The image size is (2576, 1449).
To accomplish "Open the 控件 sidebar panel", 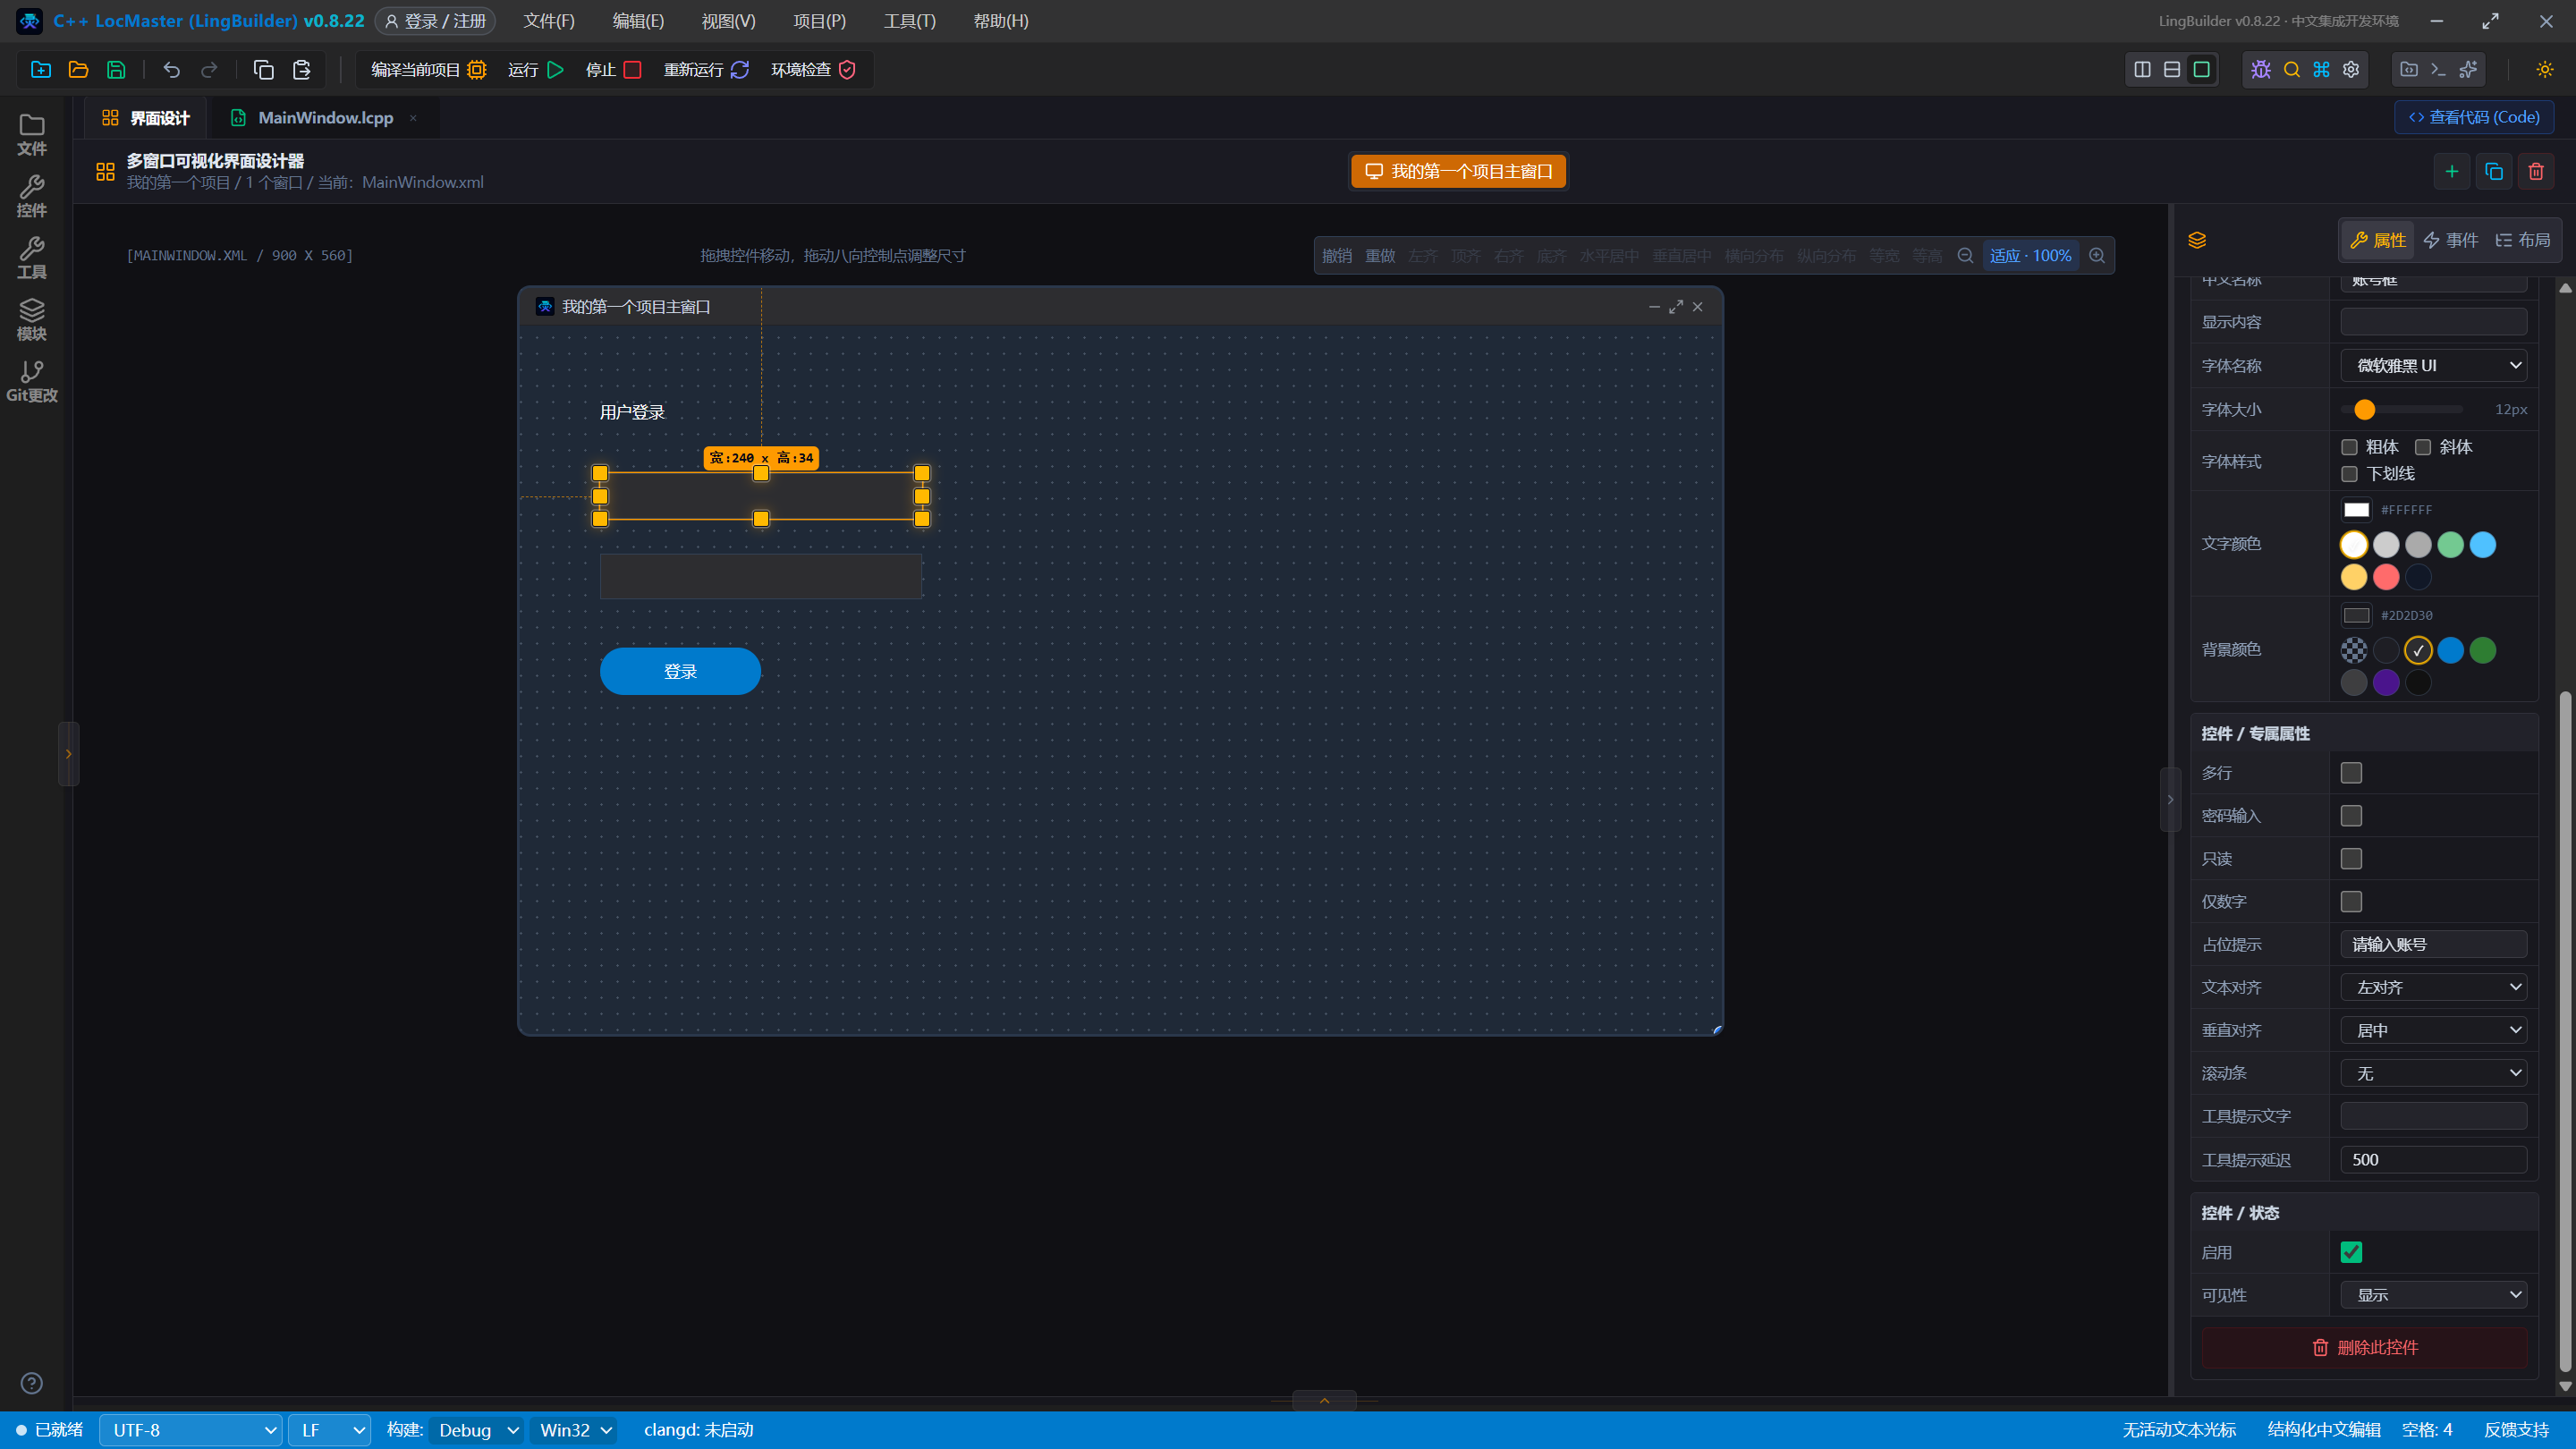I will [x=32, y=196].
